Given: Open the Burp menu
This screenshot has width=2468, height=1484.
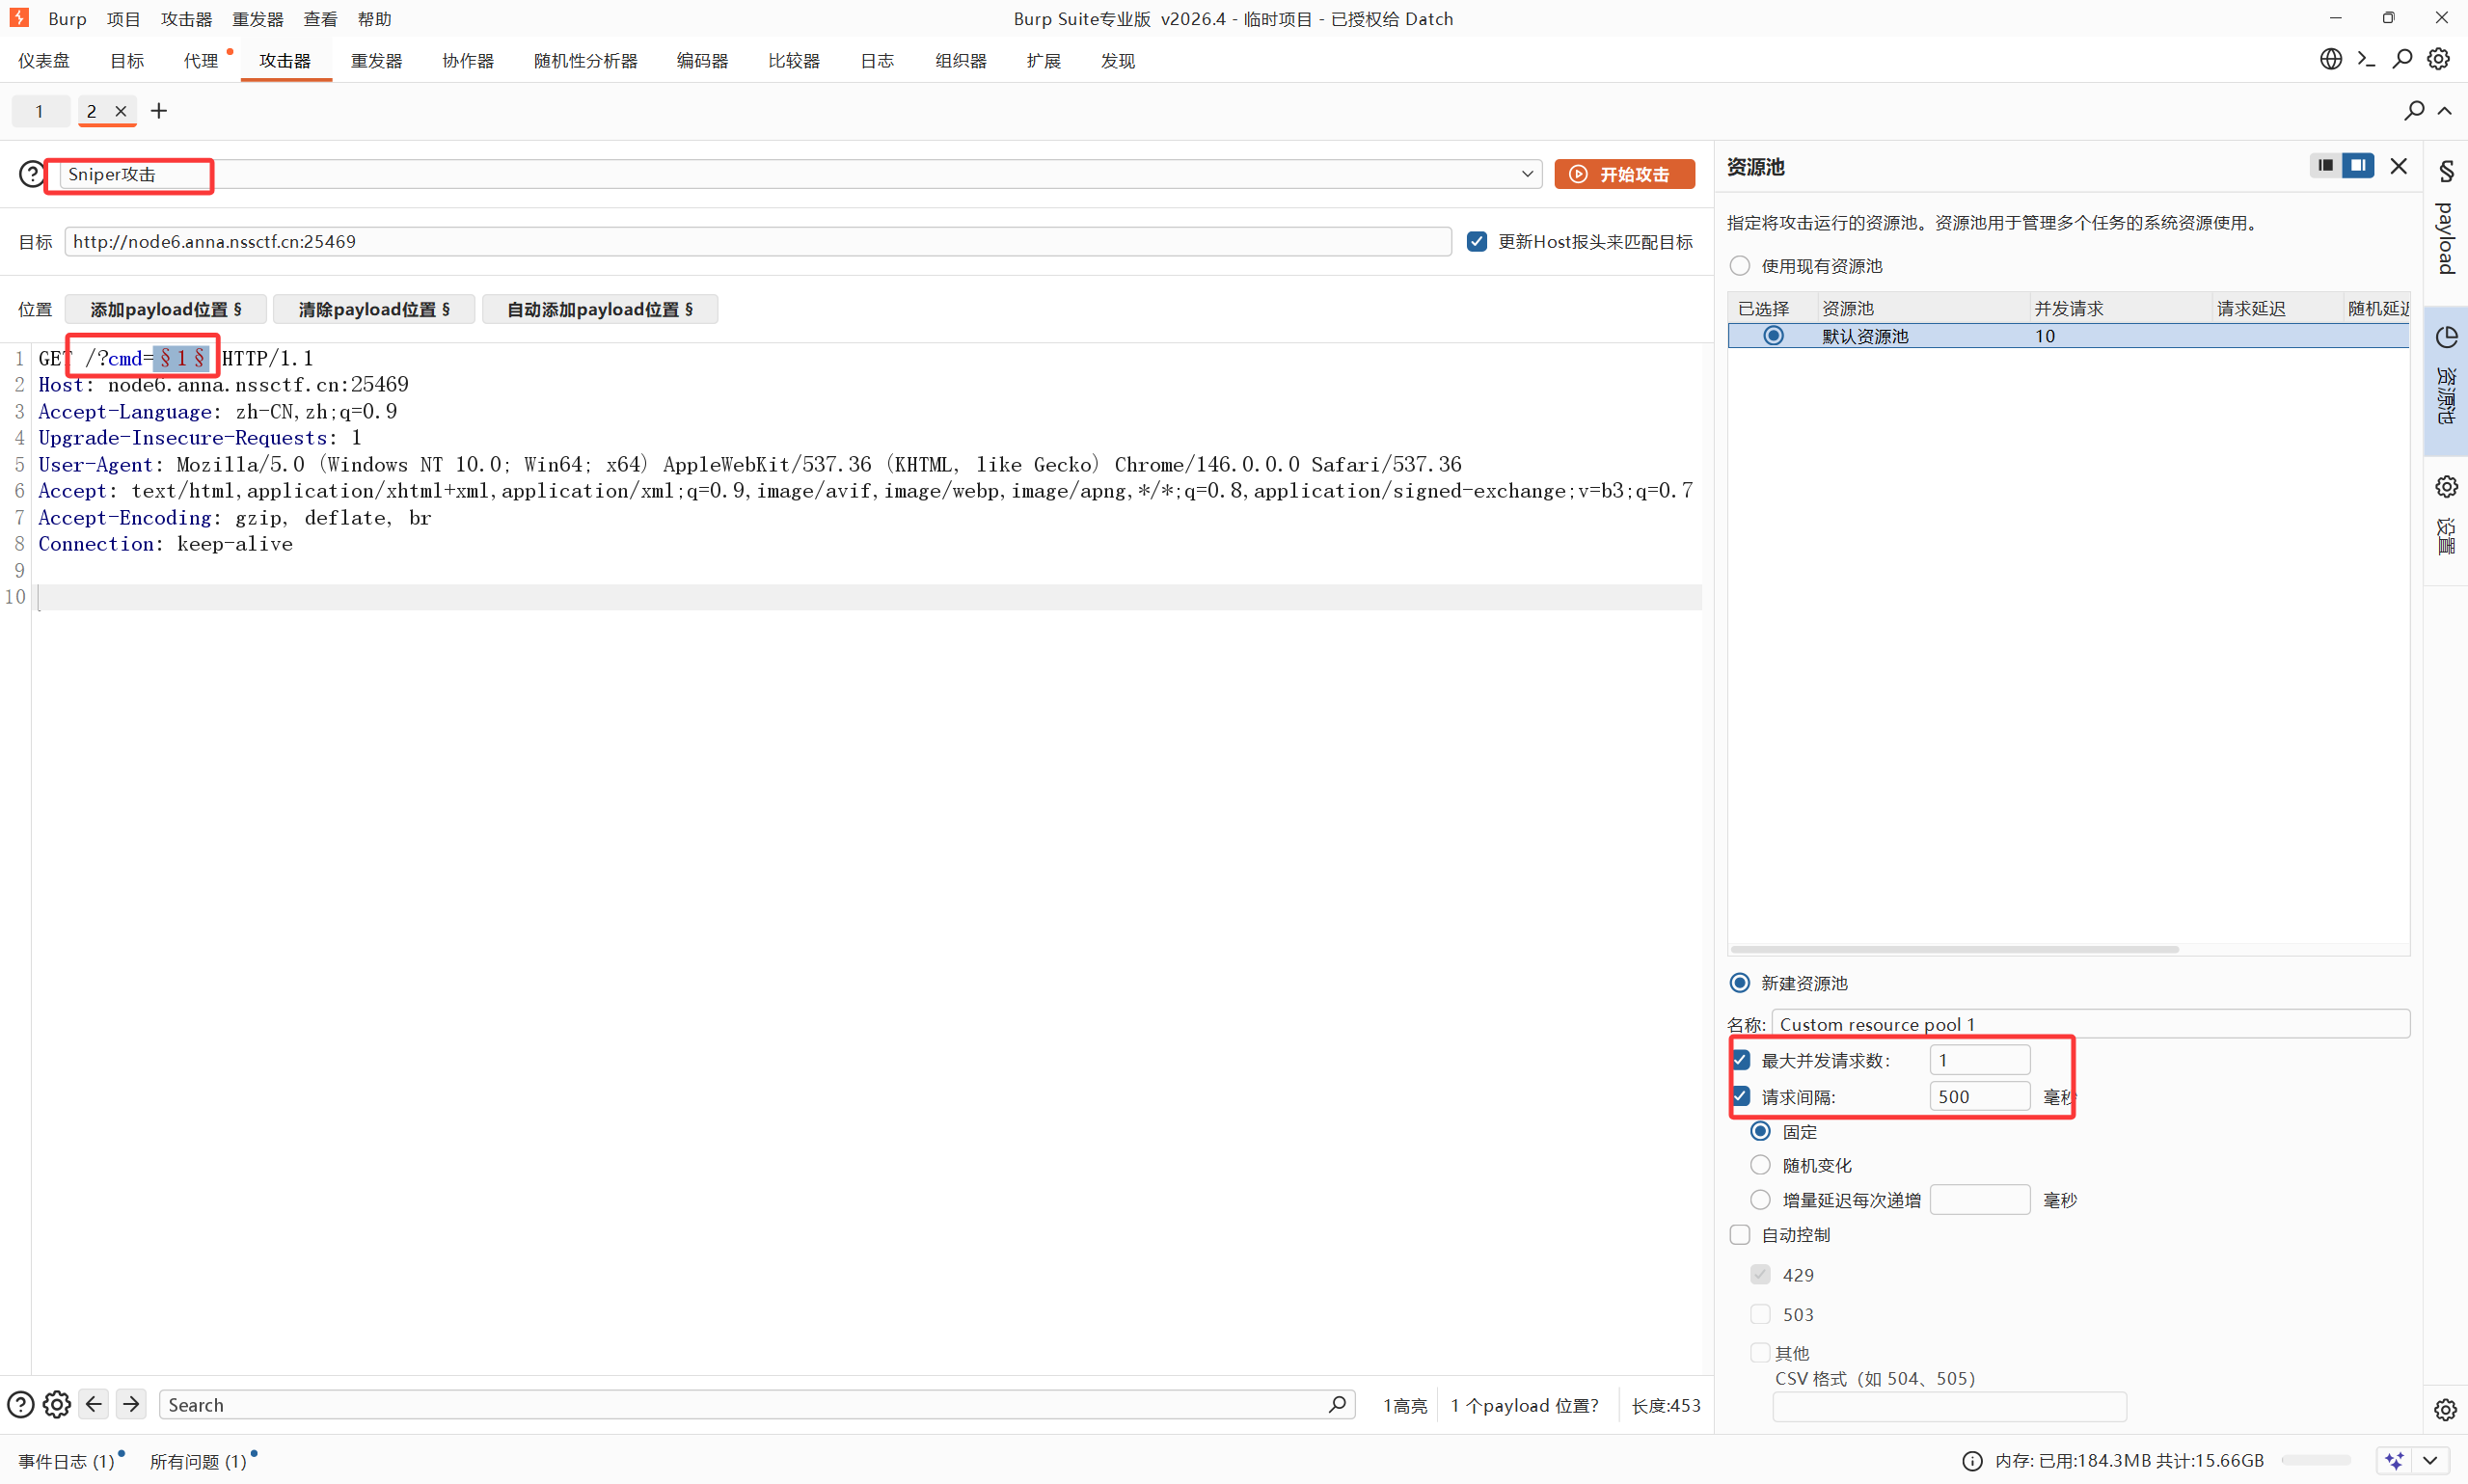Looking at the screenshot, I should click(67, 19).
